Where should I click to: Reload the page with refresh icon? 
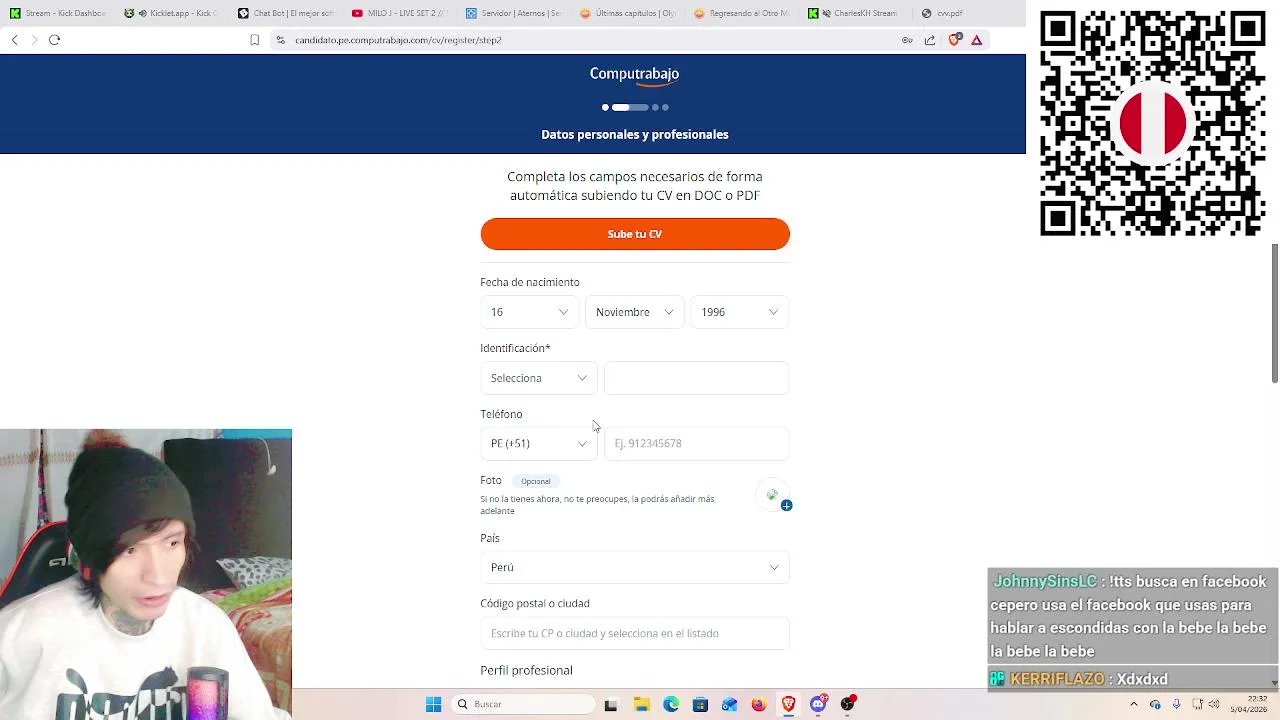click(55, 40)
